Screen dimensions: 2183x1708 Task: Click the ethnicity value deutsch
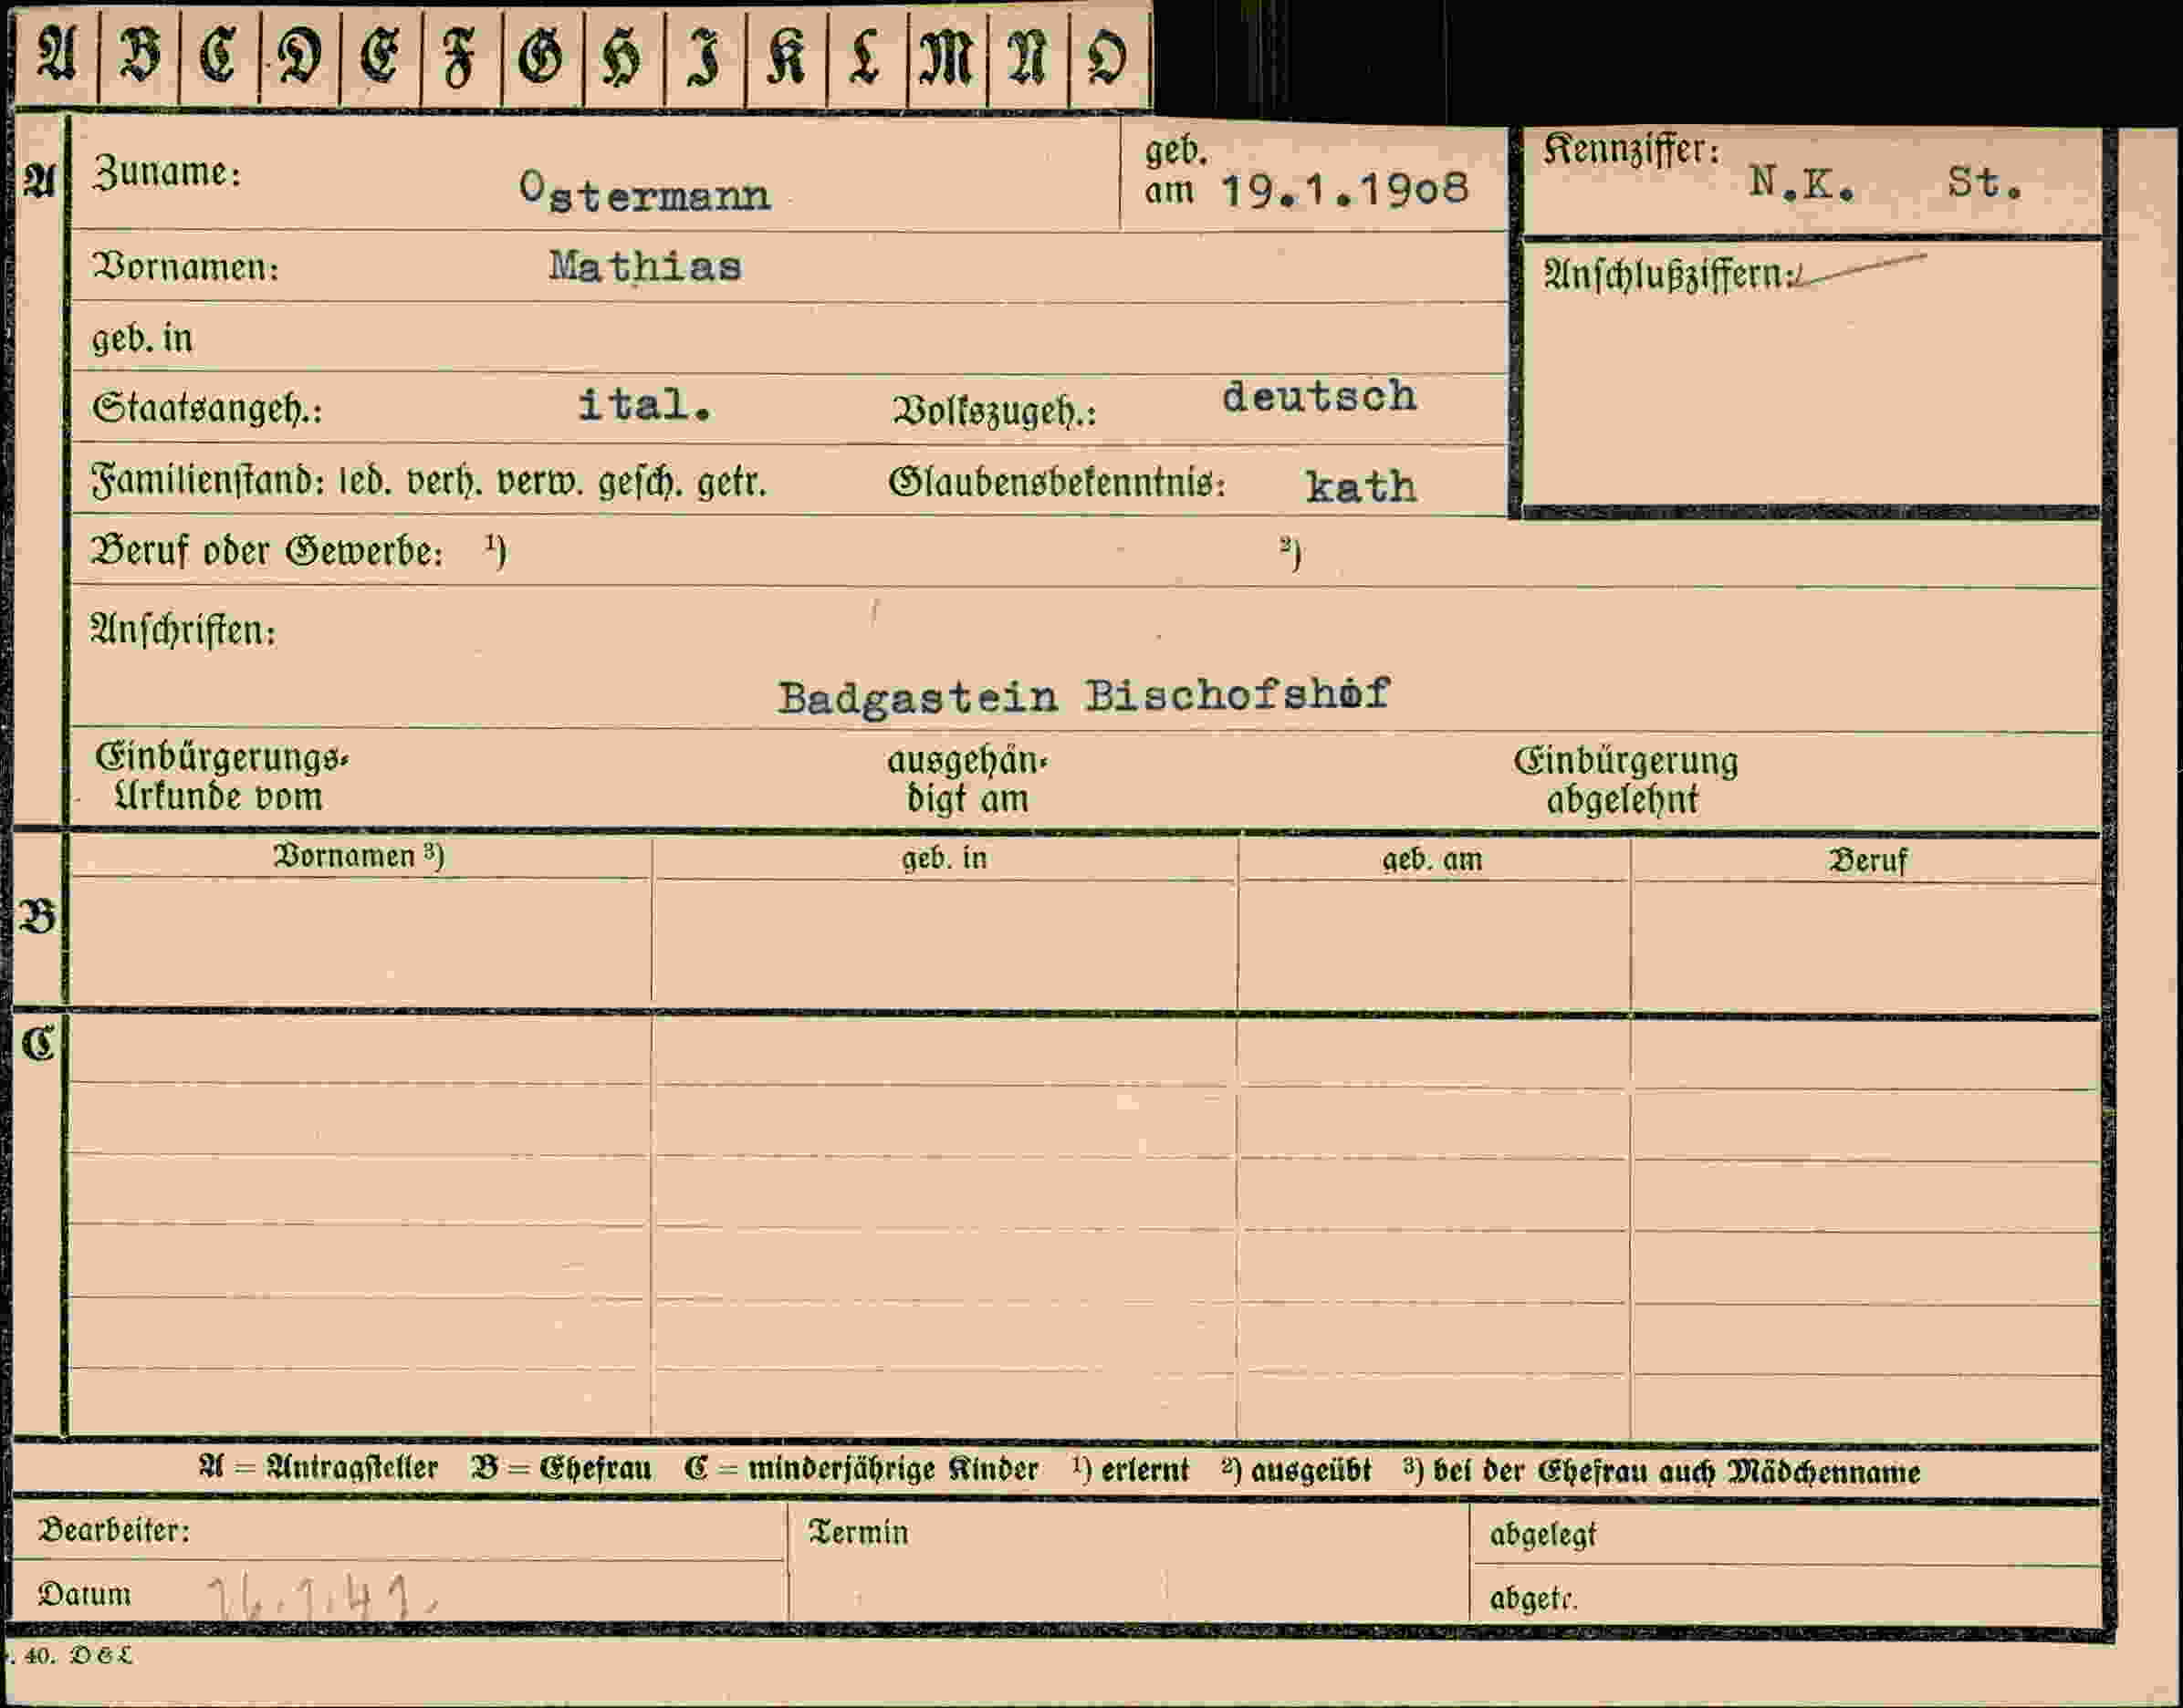tap(1319, 396)
